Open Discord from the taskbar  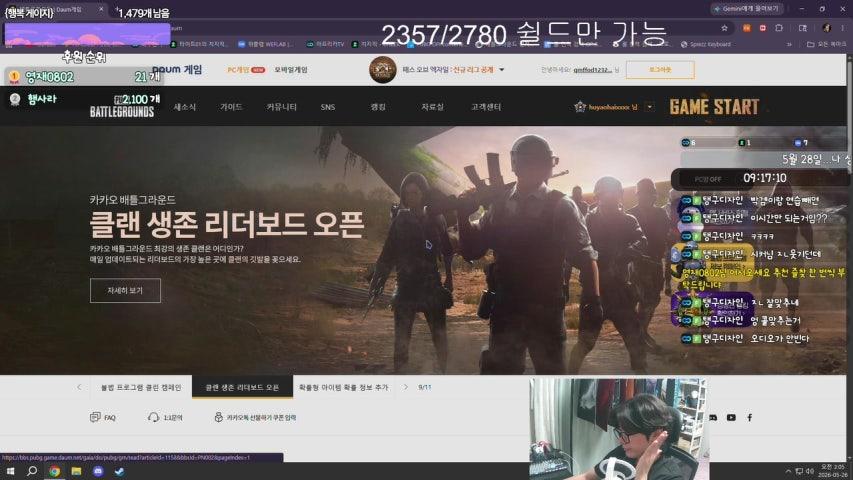[98, 471]
